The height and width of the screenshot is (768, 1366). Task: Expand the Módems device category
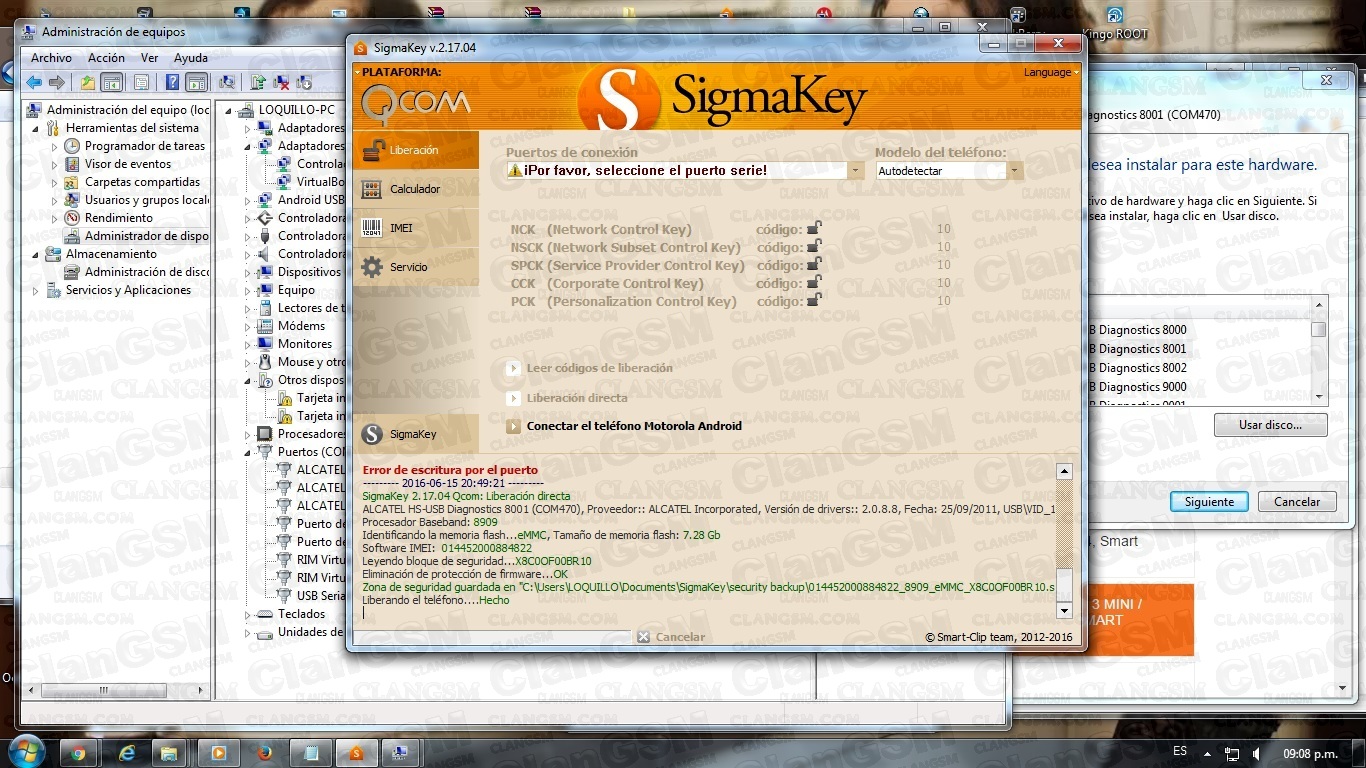[247, 326]
